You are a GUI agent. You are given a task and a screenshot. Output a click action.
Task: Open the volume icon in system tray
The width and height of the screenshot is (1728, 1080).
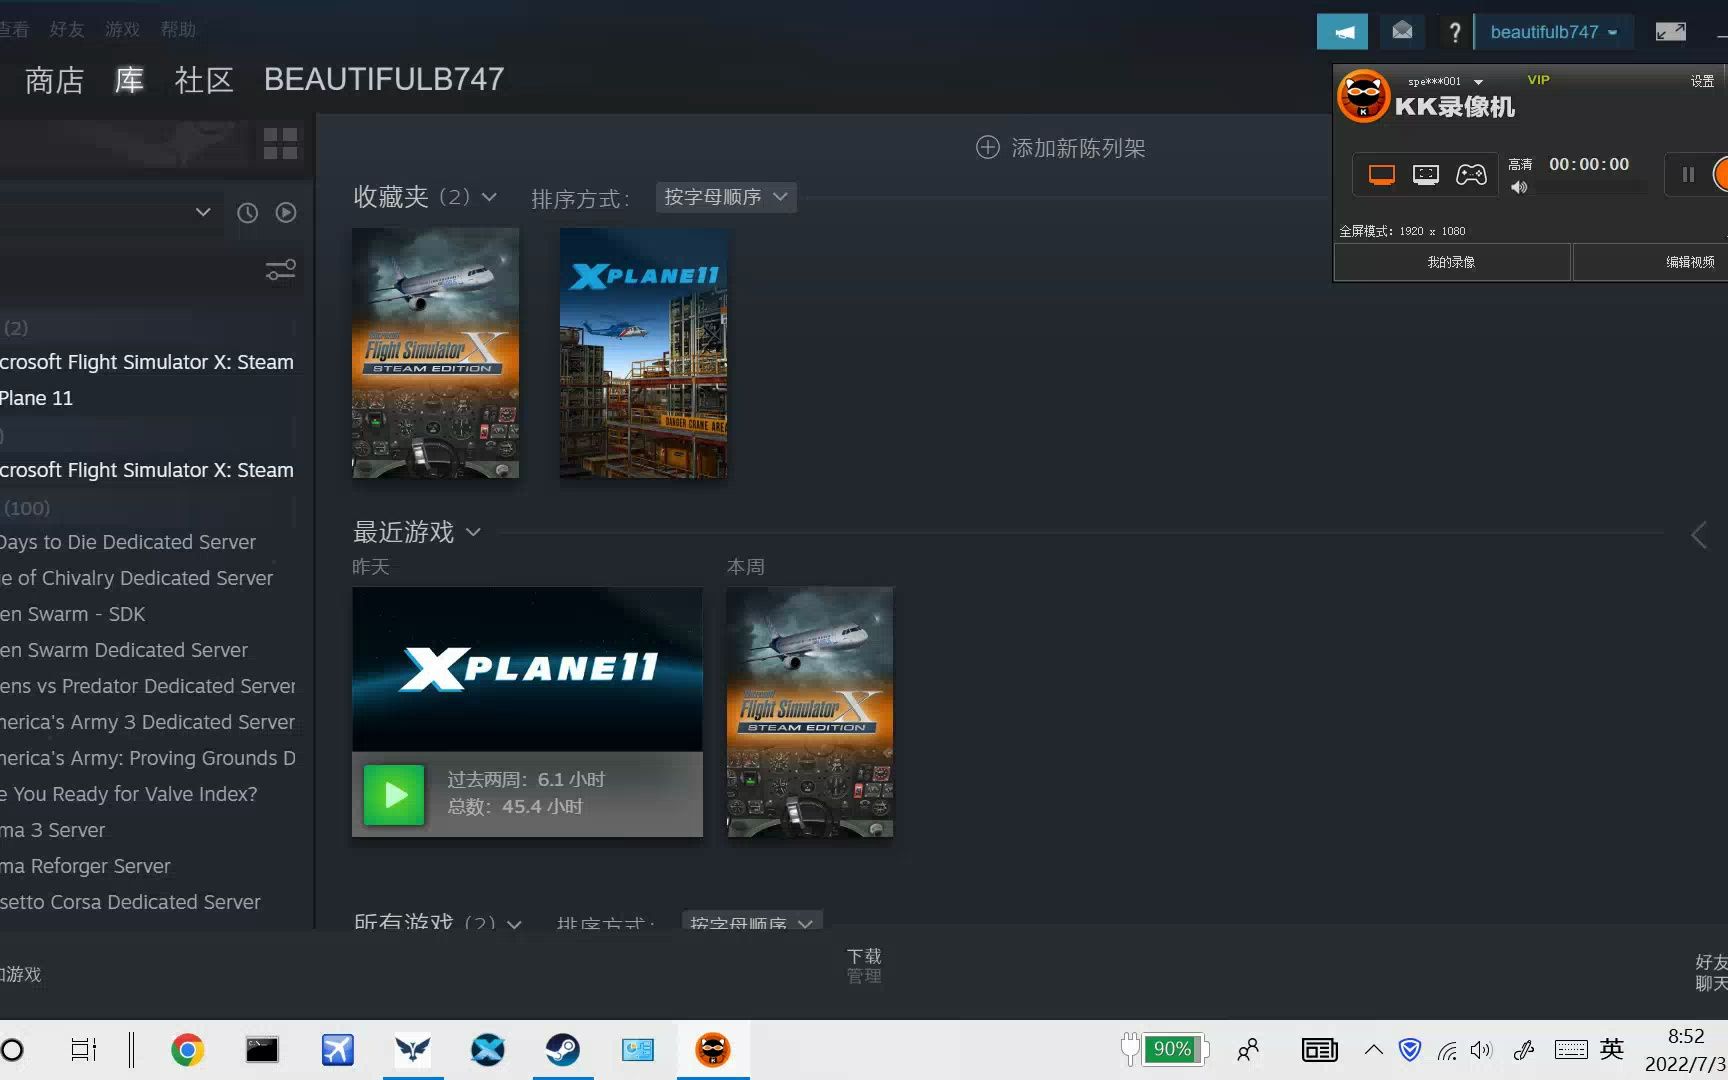(x=1481, y=1050)
